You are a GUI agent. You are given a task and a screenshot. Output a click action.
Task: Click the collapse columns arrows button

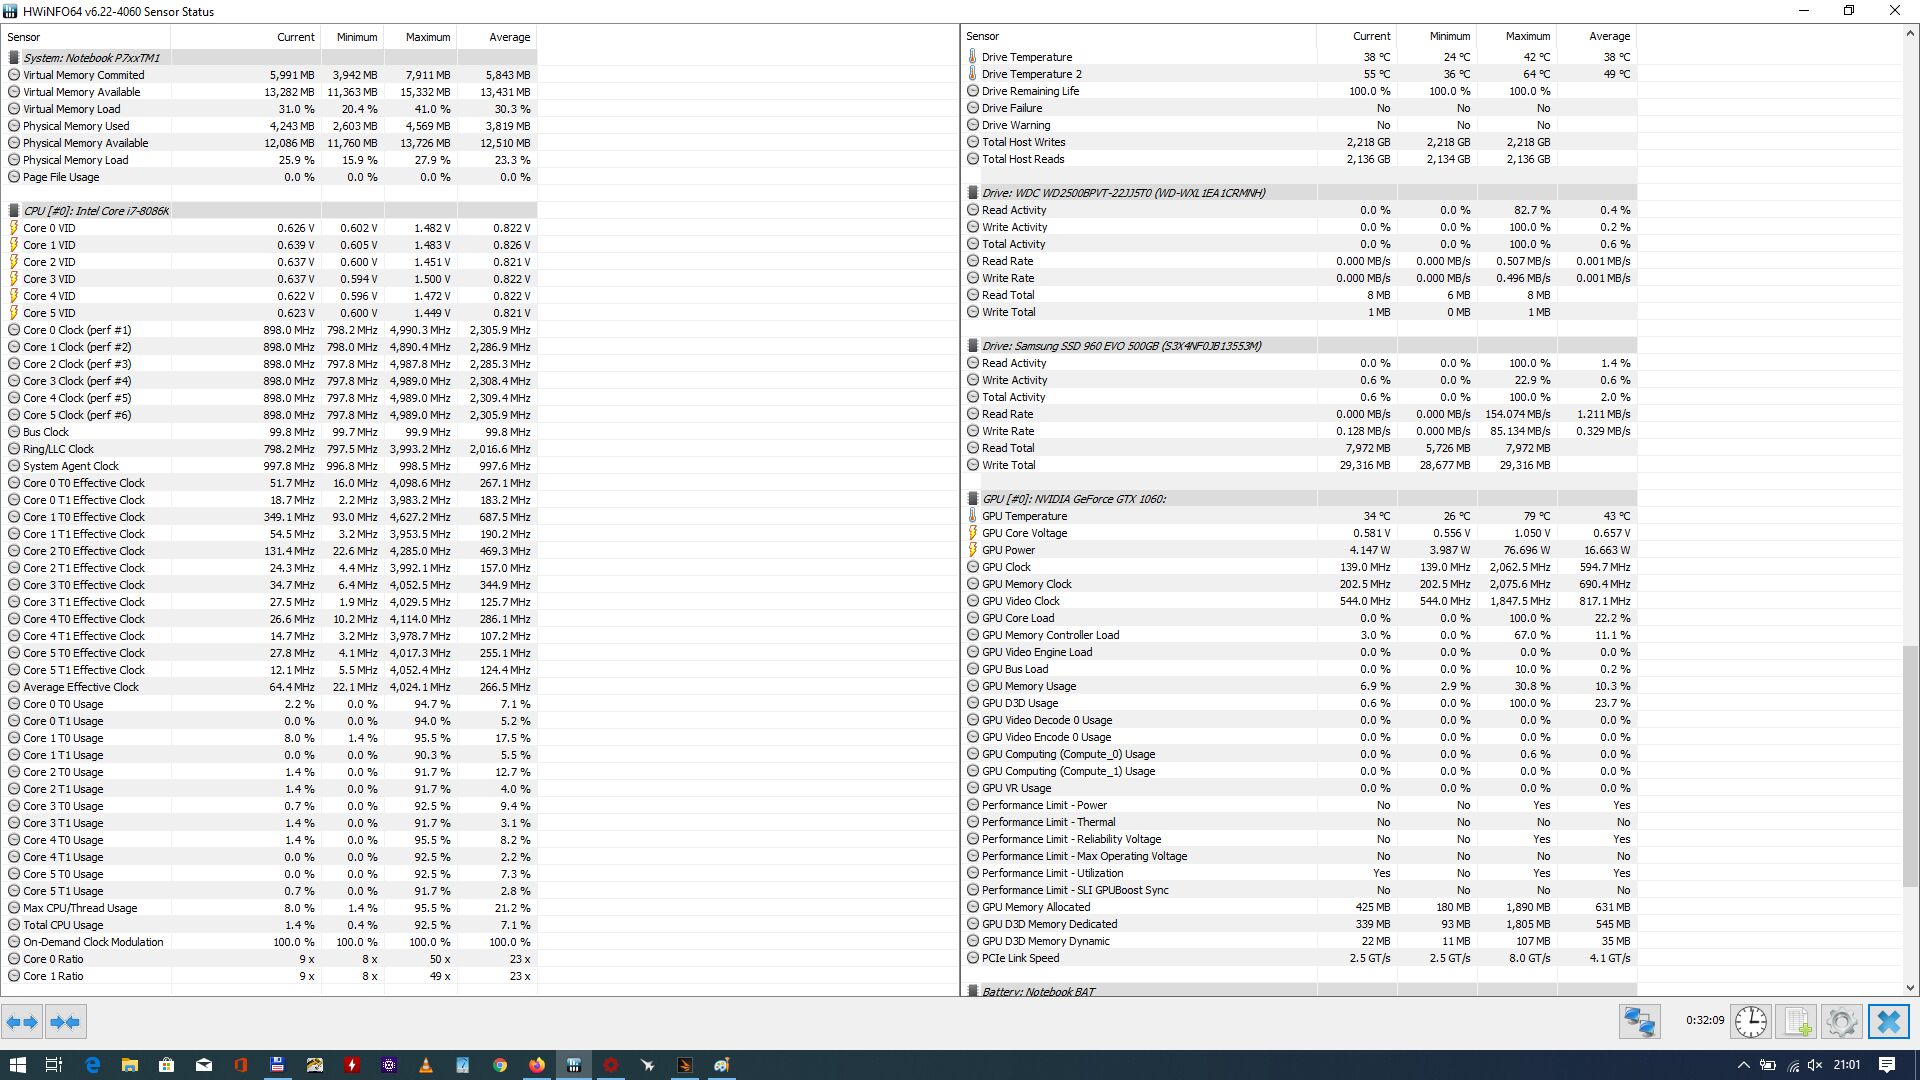[66, 1022]
